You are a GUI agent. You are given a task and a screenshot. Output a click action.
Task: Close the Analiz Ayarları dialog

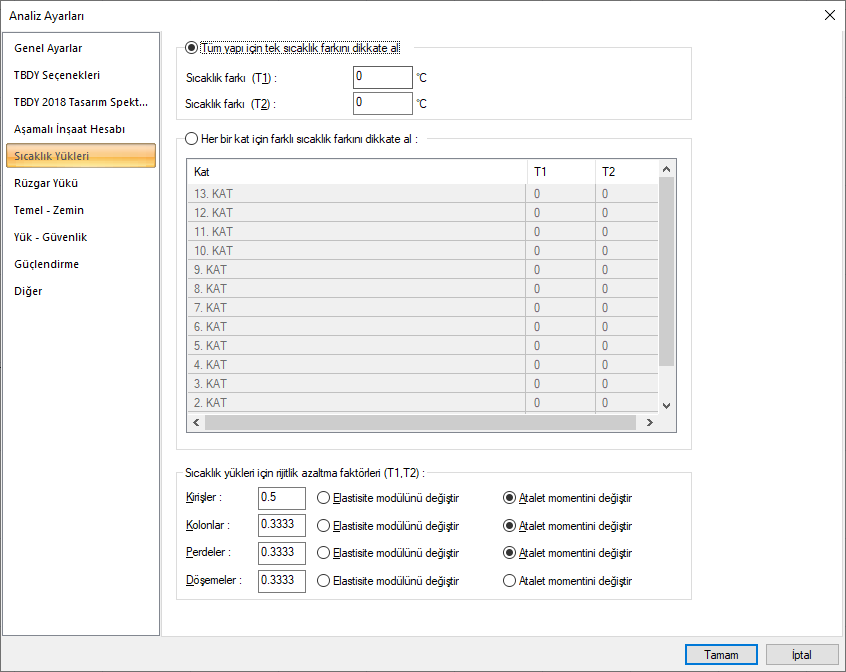tap(829, 15)
